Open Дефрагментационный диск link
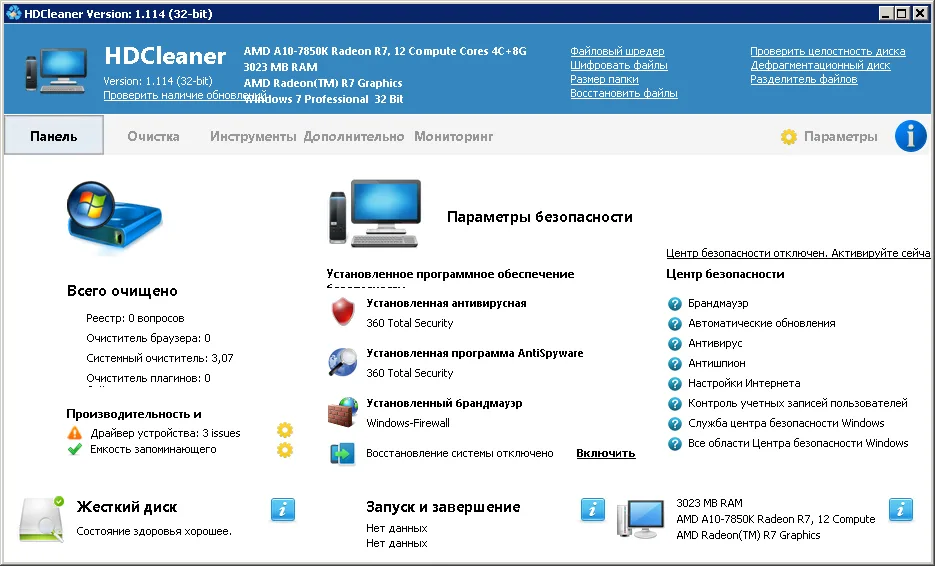 pos(821,65)
